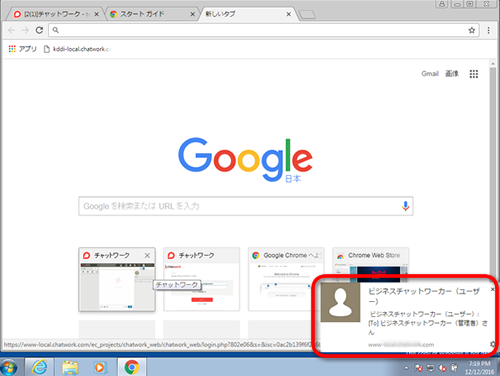Open the Chrome Web Store thumbnail
Screen dimensions: 500x376
371,261
